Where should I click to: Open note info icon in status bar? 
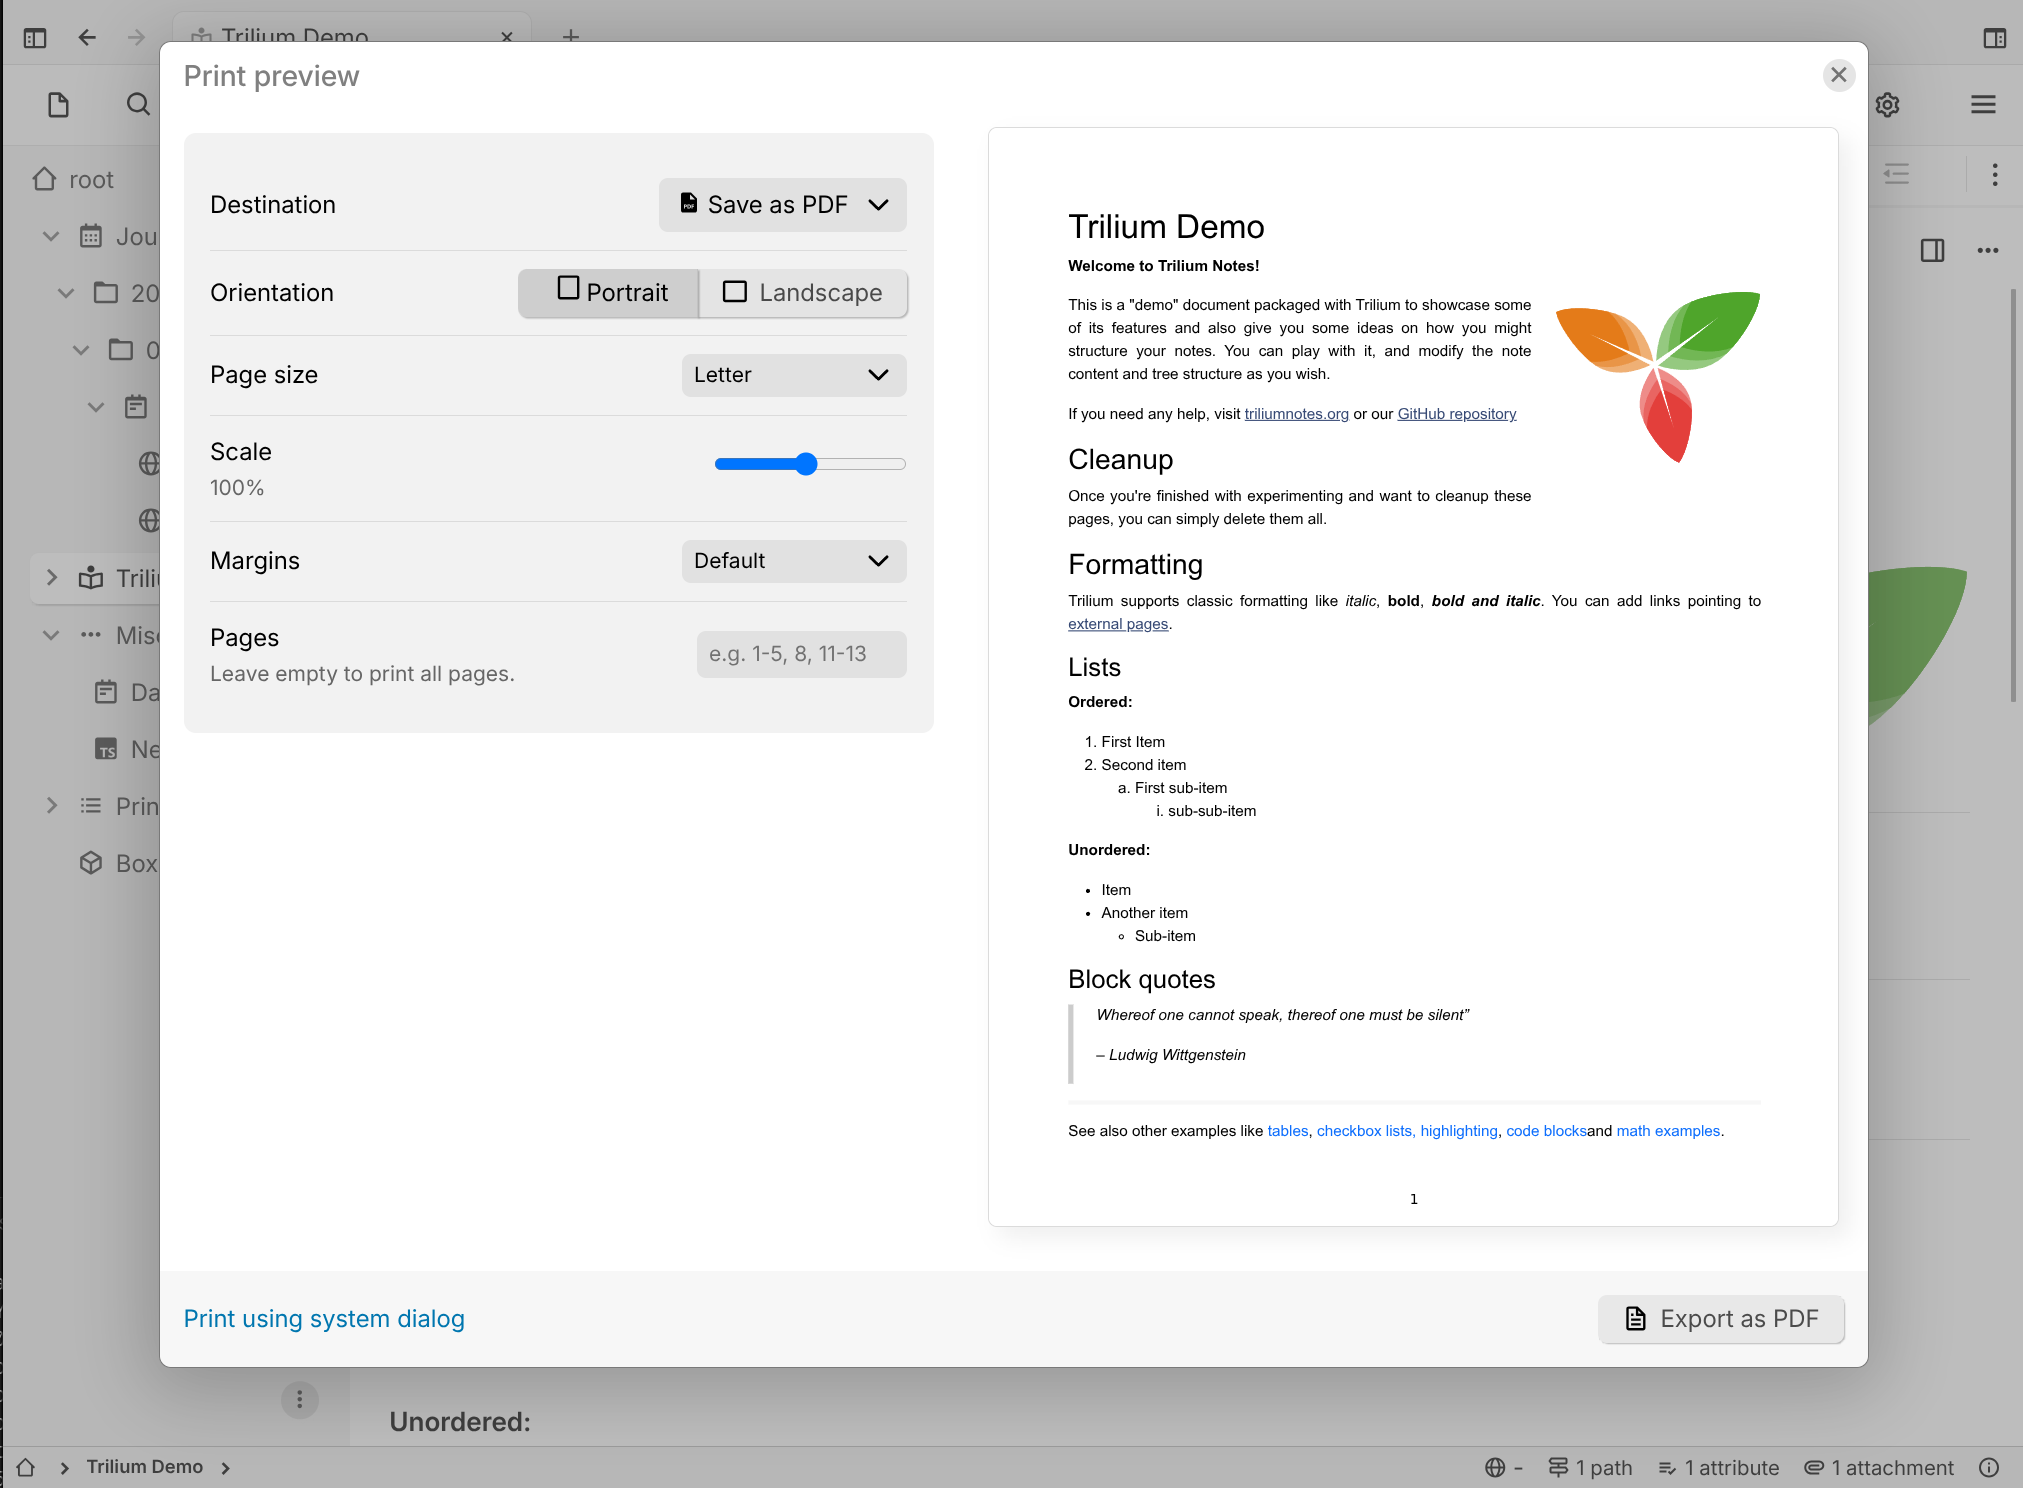pyautogui.click(x=1989, y=1467)
